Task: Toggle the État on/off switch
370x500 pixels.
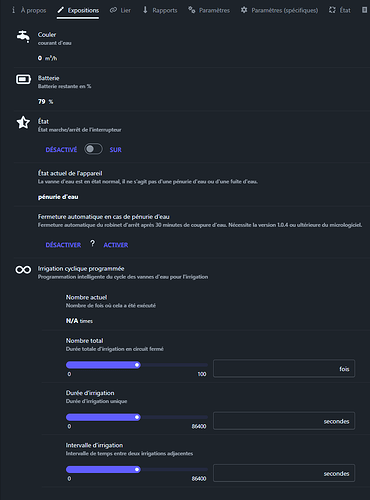Action: pos(93,149)
